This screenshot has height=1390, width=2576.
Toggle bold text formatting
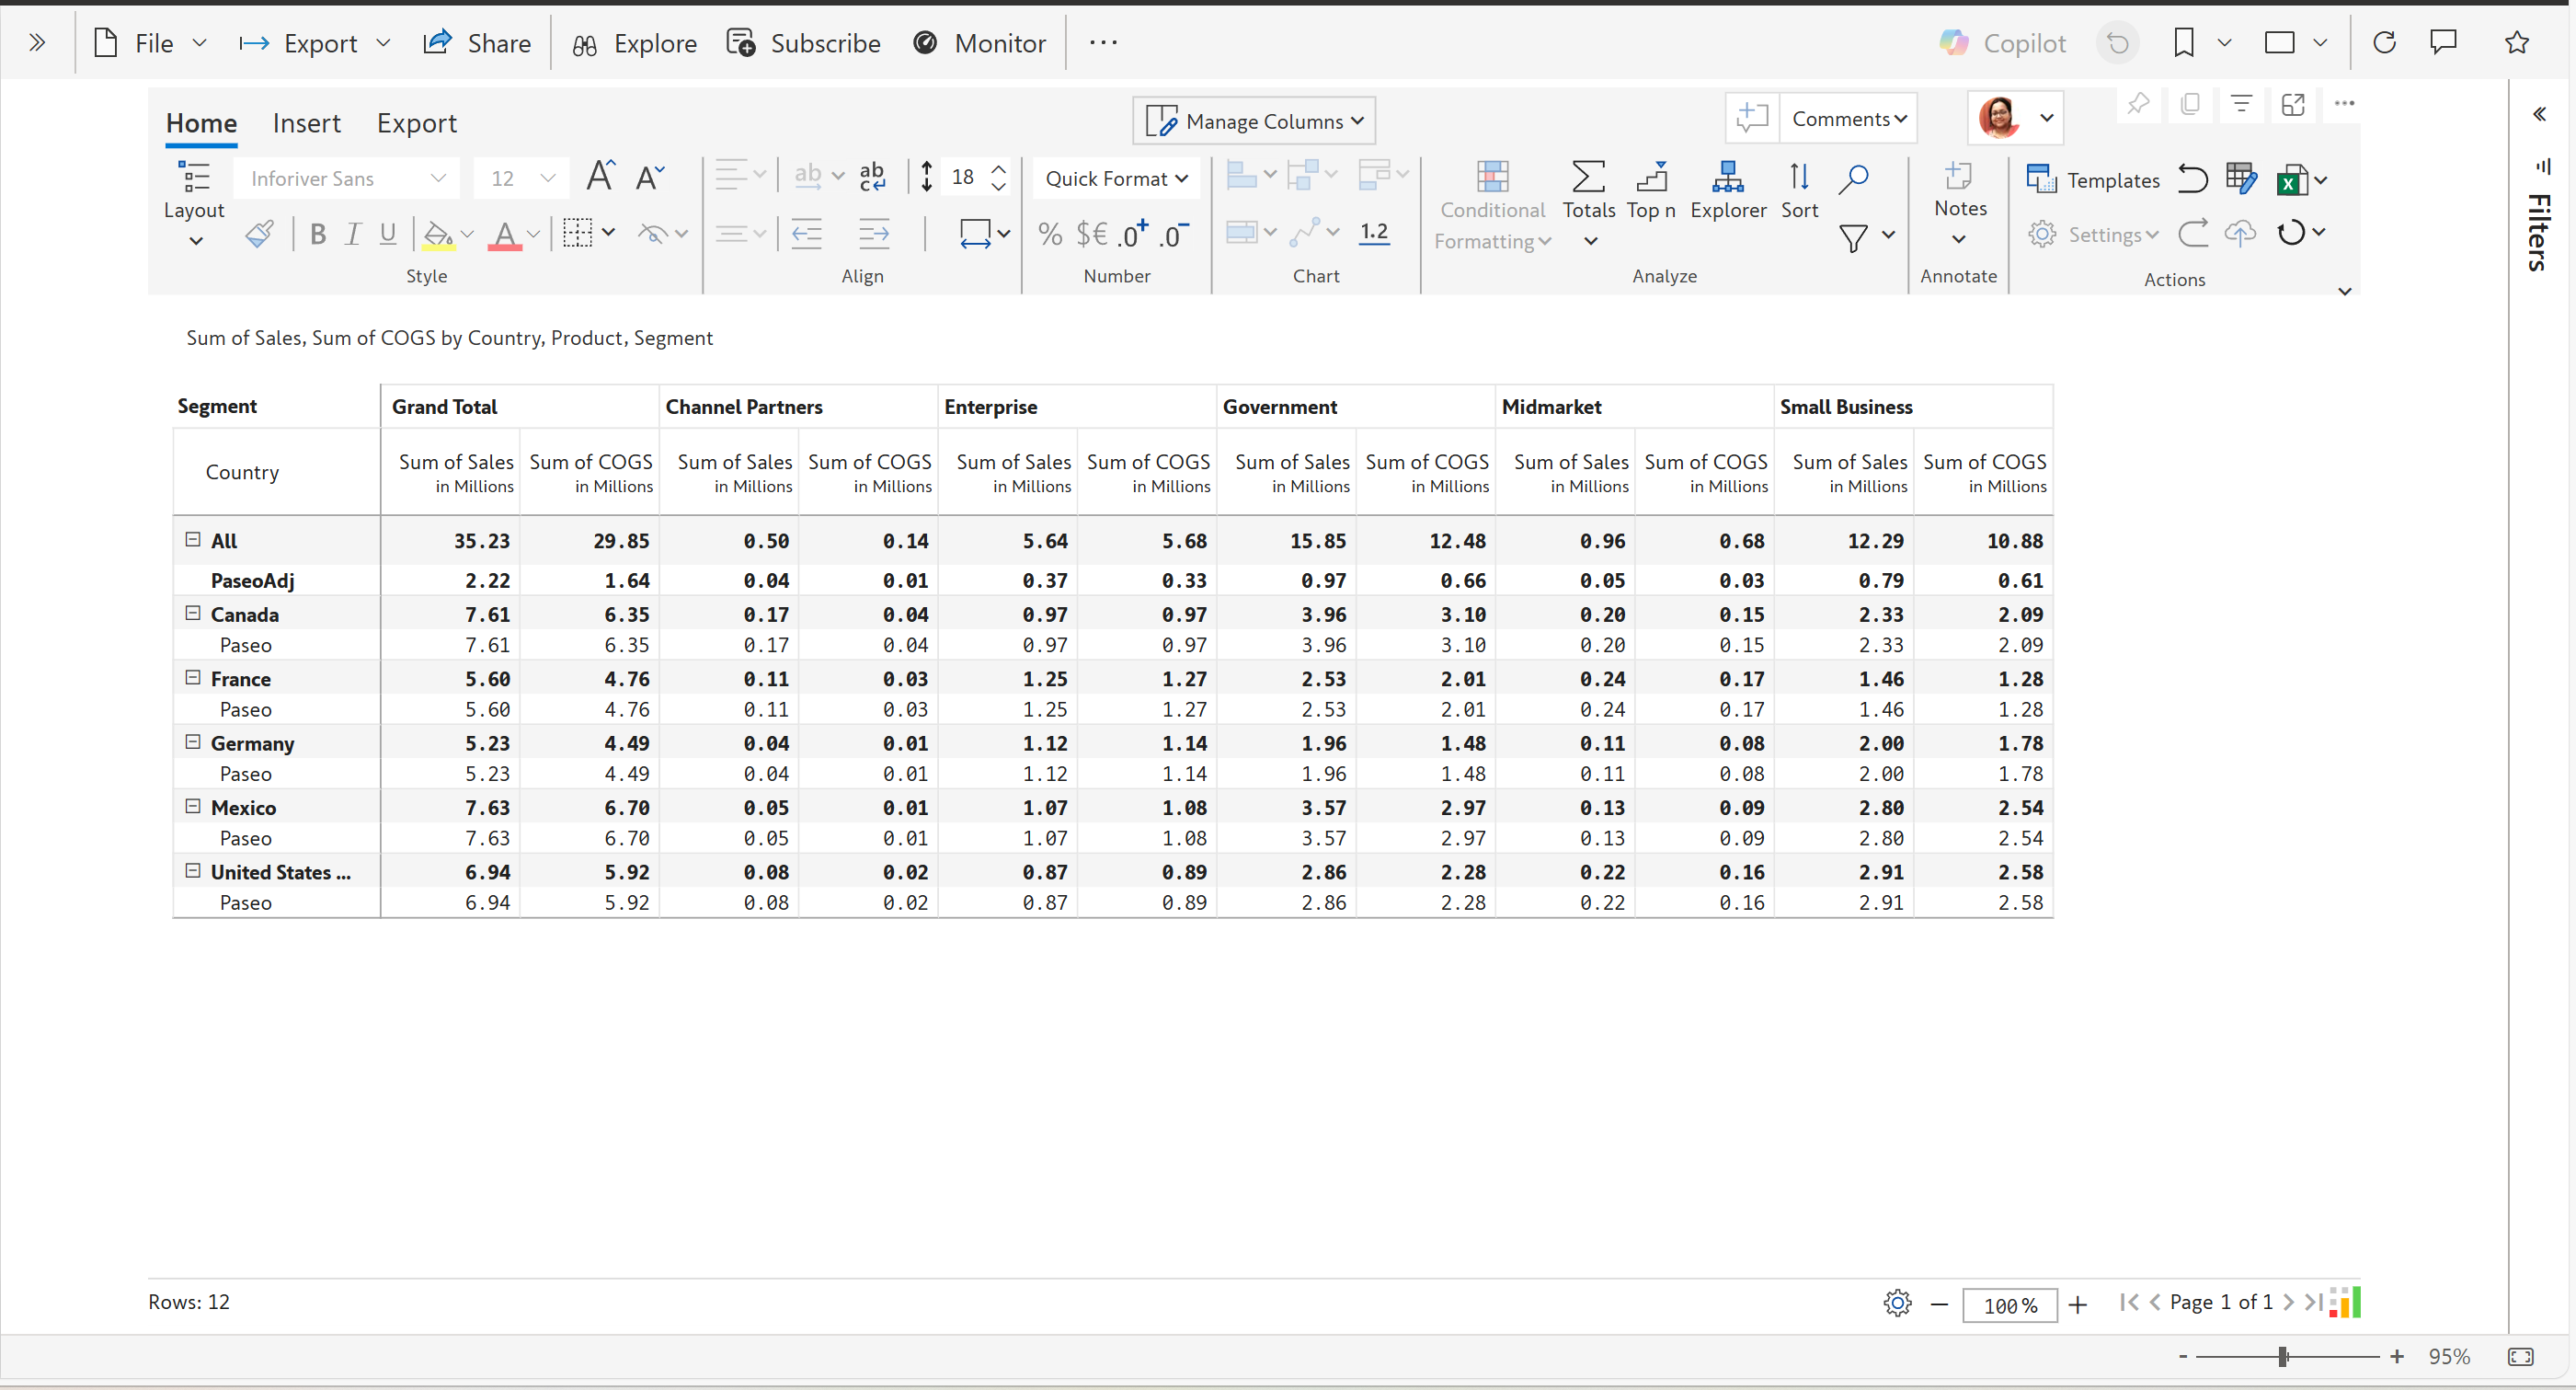click(318, 234)
